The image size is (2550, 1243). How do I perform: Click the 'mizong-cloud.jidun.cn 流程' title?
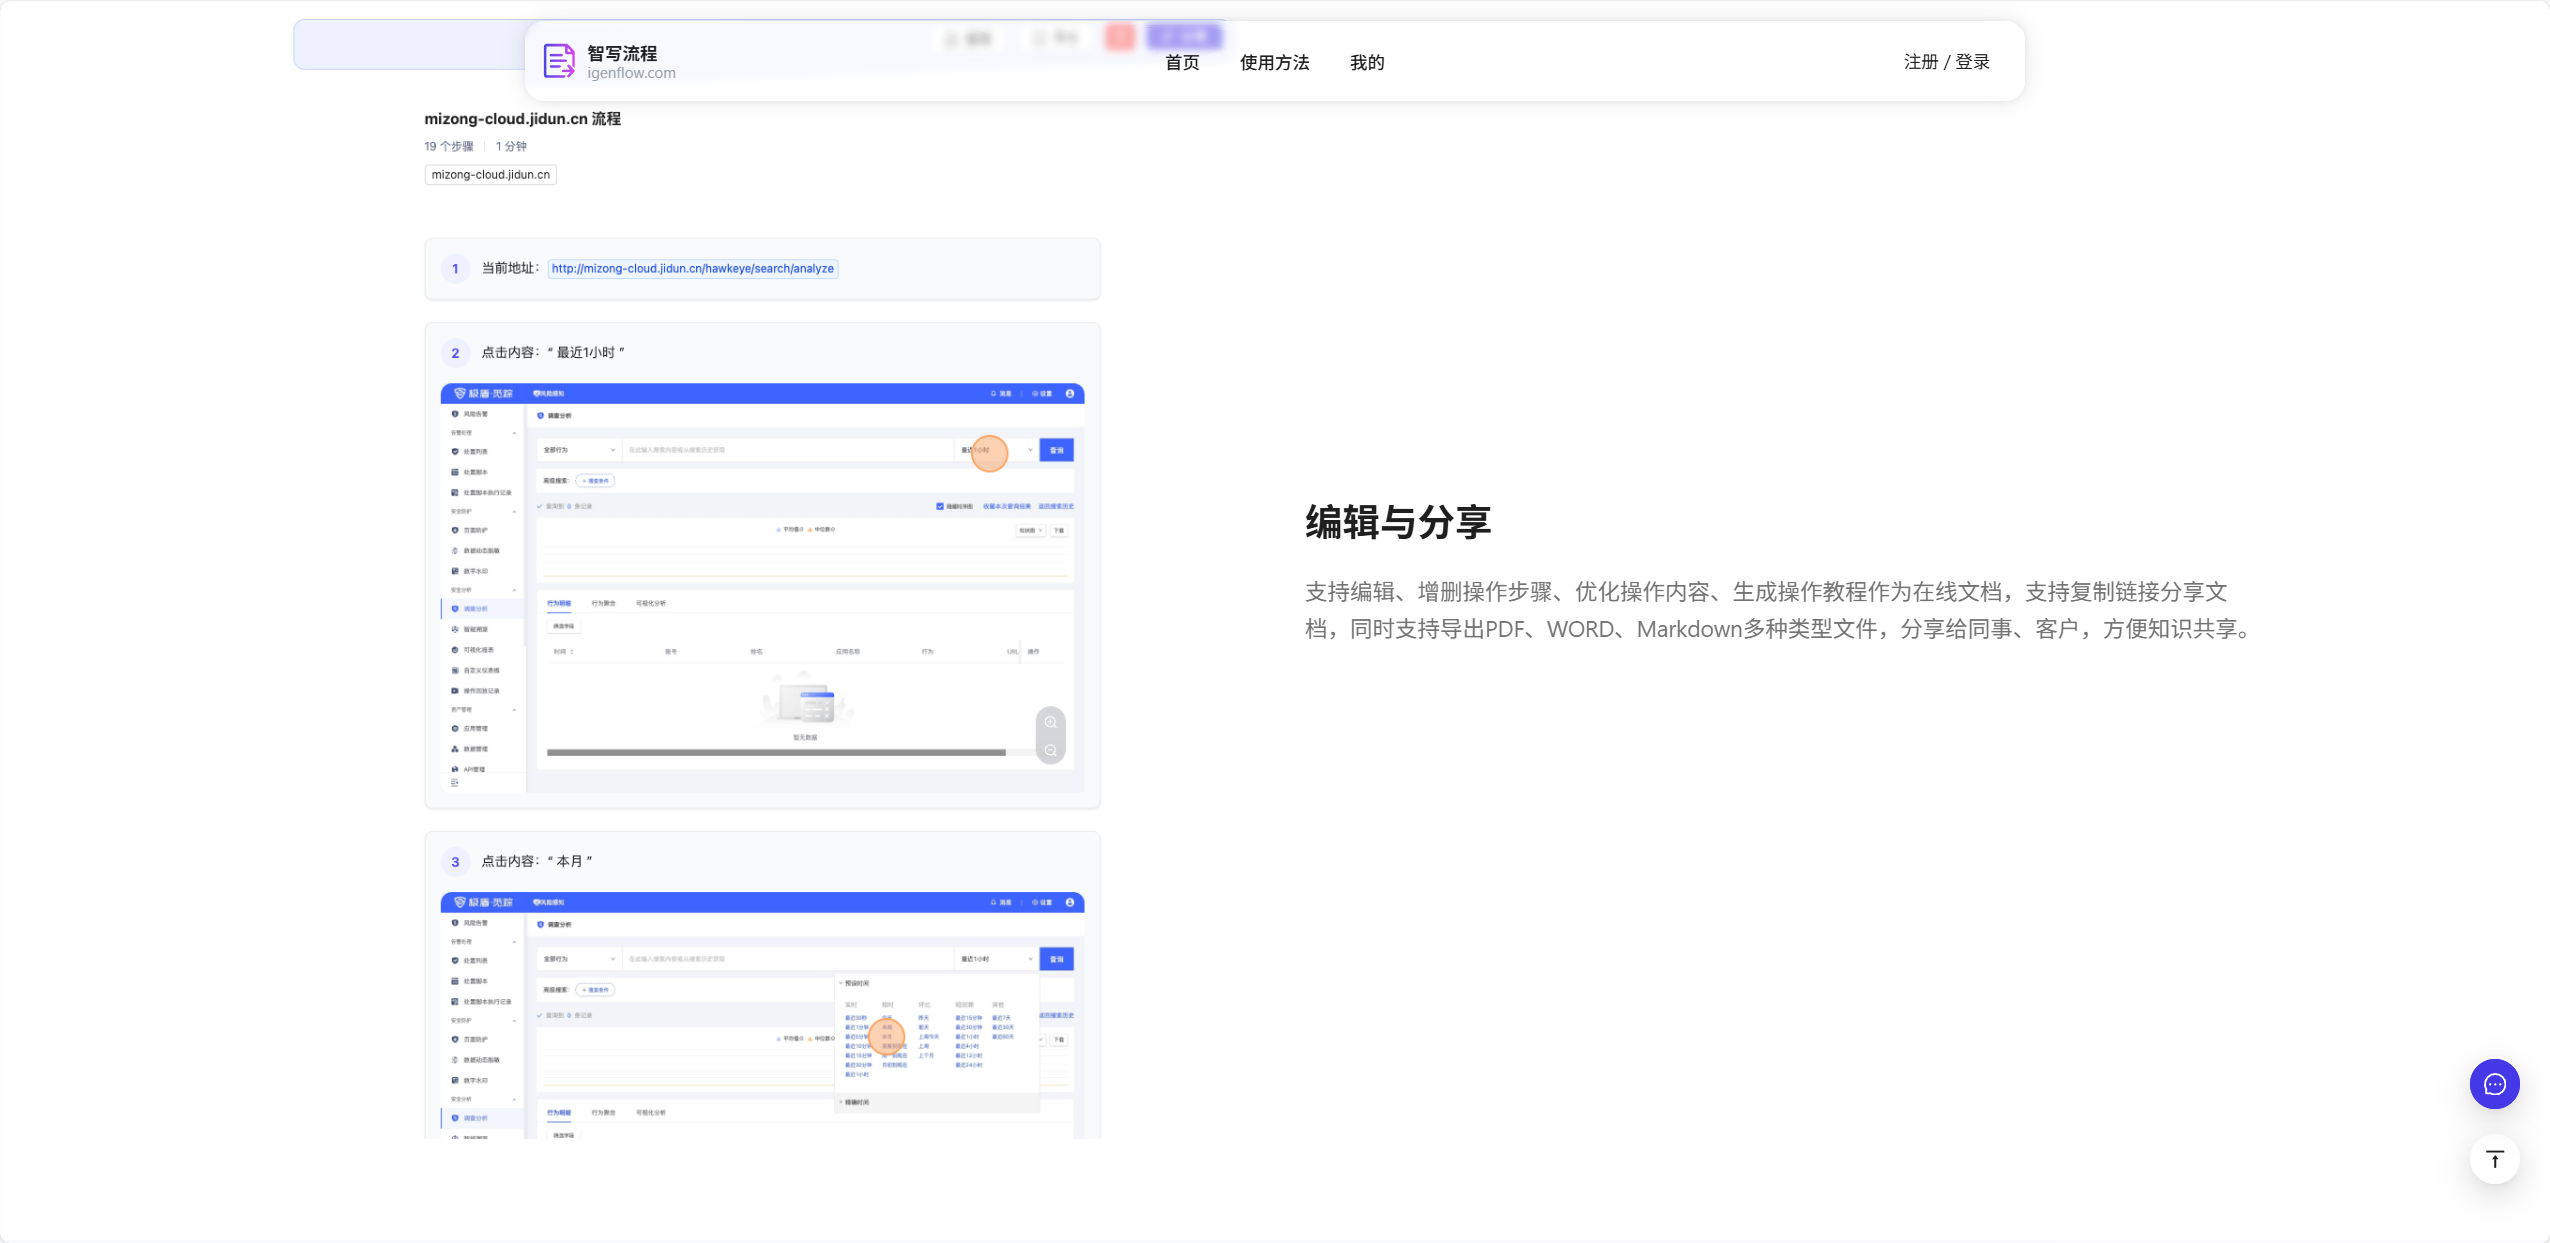522,119
